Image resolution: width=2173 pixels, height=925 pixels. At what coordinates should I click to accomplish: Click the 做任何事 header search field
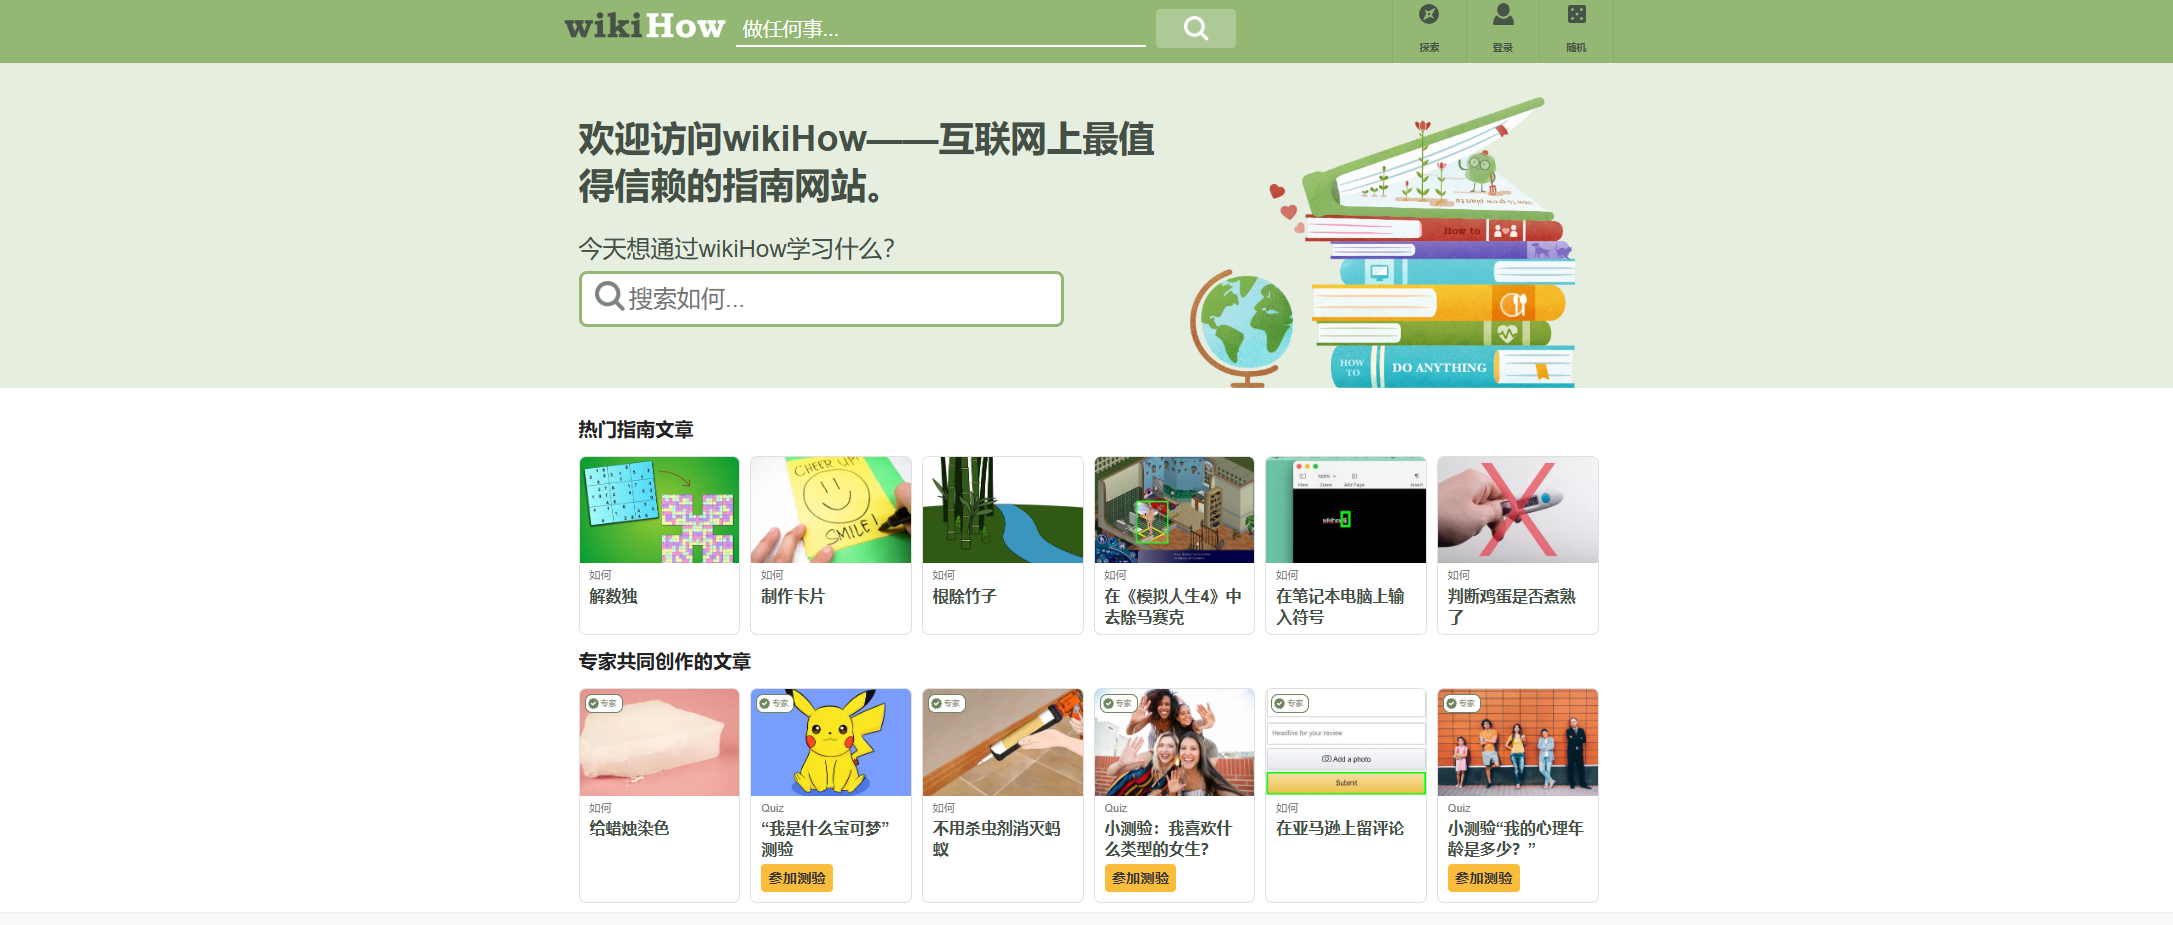(x=940, y=28)
